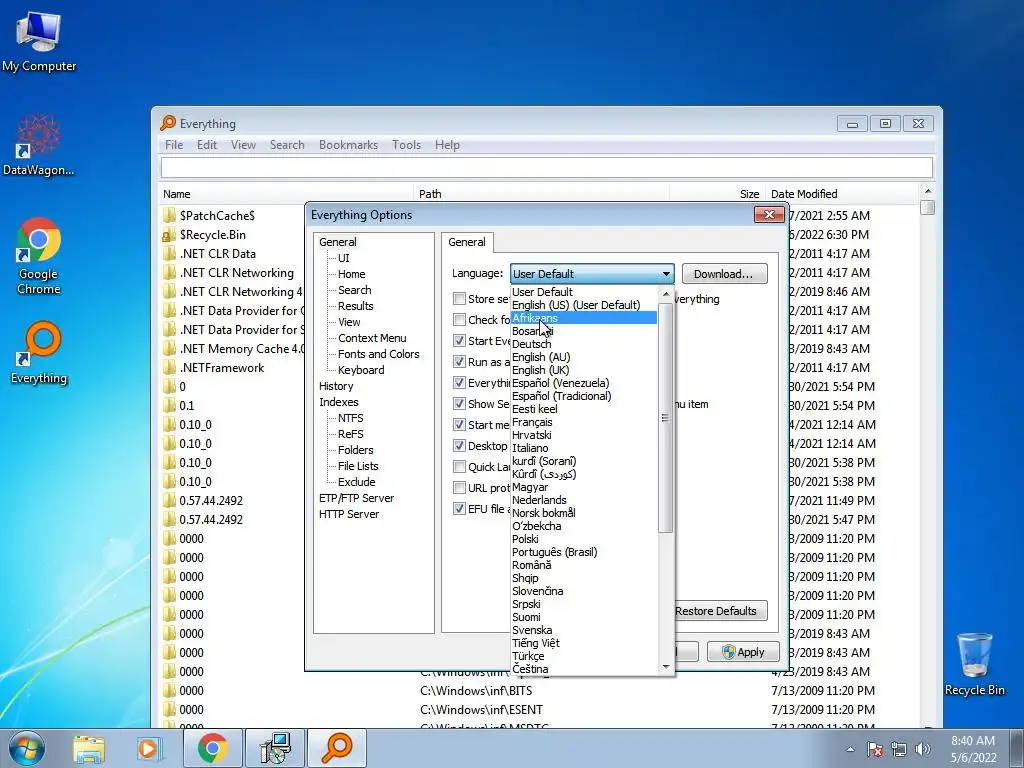Open File Explorer from taskbar
This screenshot has width=1024, height=768.
(x=89, y=749)
